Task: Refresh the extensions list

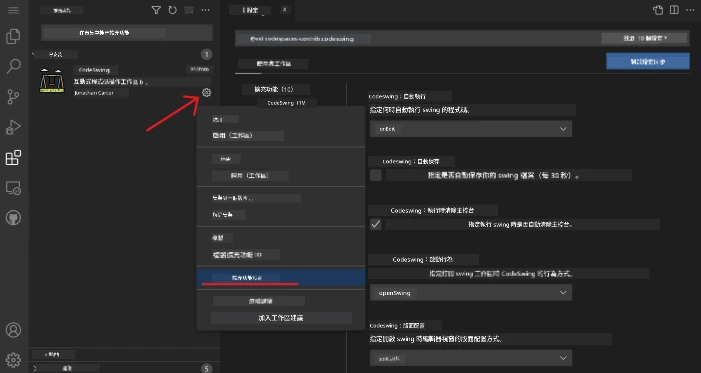Action: tap(173, 10)
